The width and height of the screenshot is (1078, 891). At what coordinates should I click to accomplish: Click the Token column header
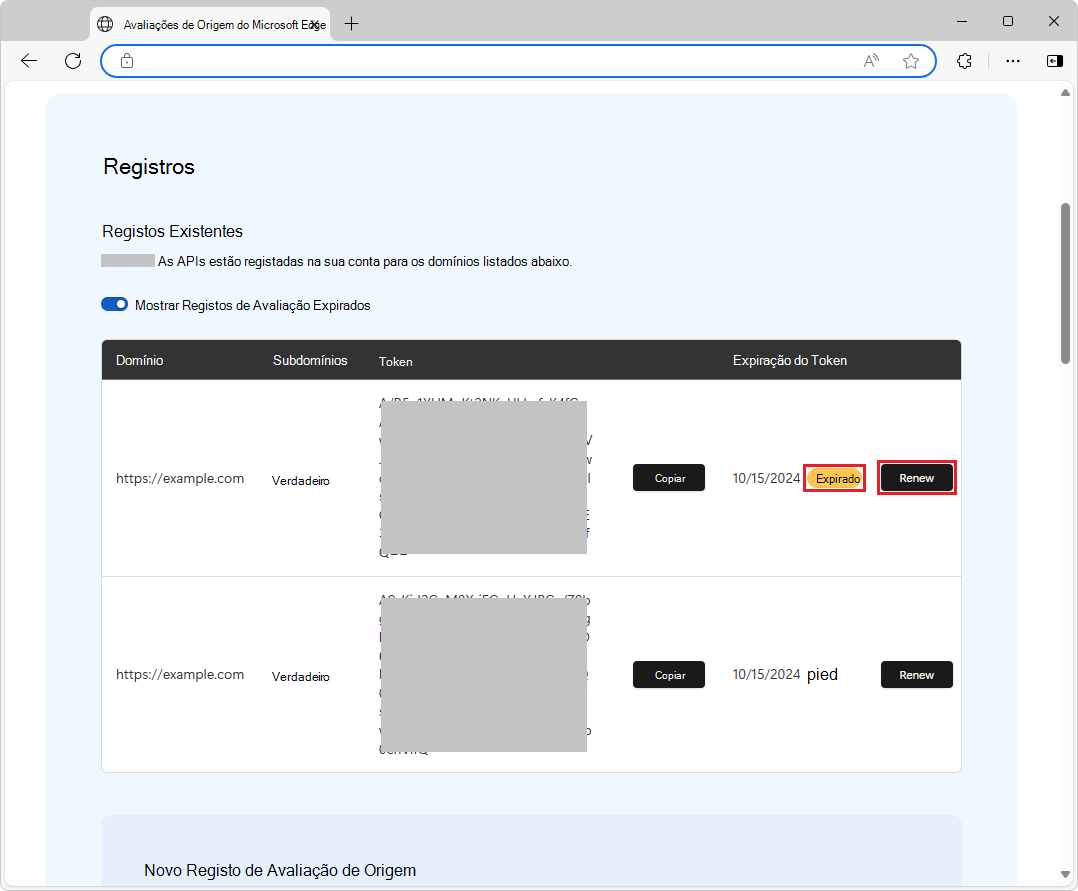[x=395, y=362]
